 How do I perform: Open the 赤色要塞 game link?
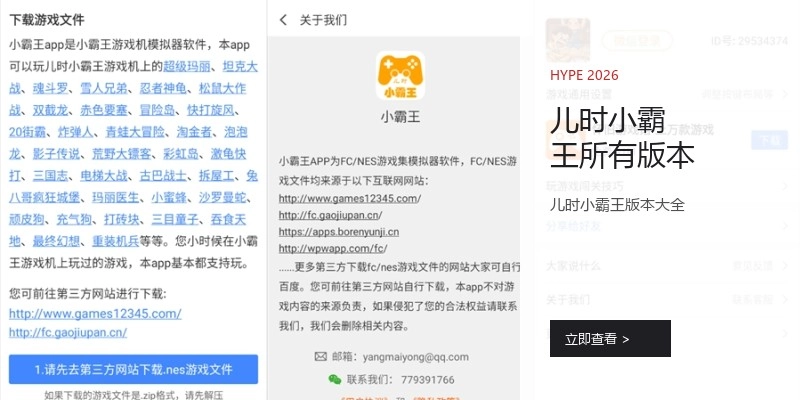104,110
